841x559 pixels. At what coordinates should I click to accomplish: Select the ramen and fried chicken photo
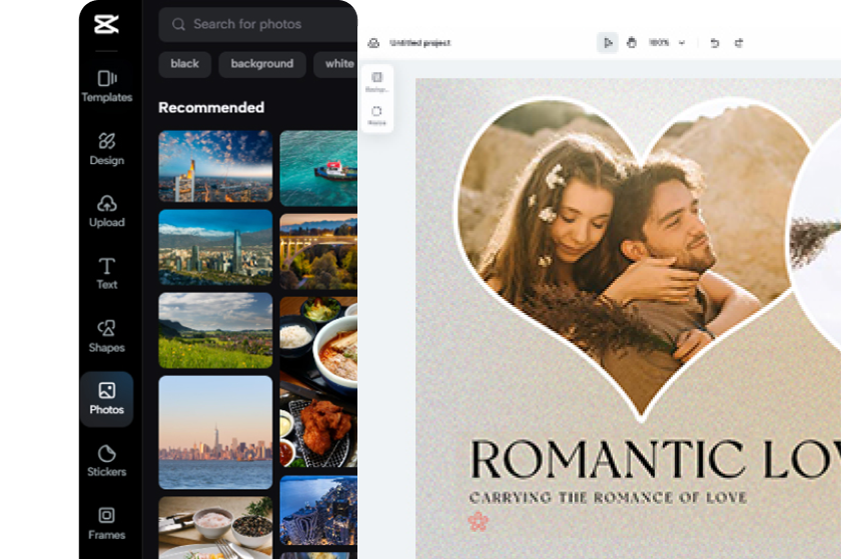(x=319, y=382)
